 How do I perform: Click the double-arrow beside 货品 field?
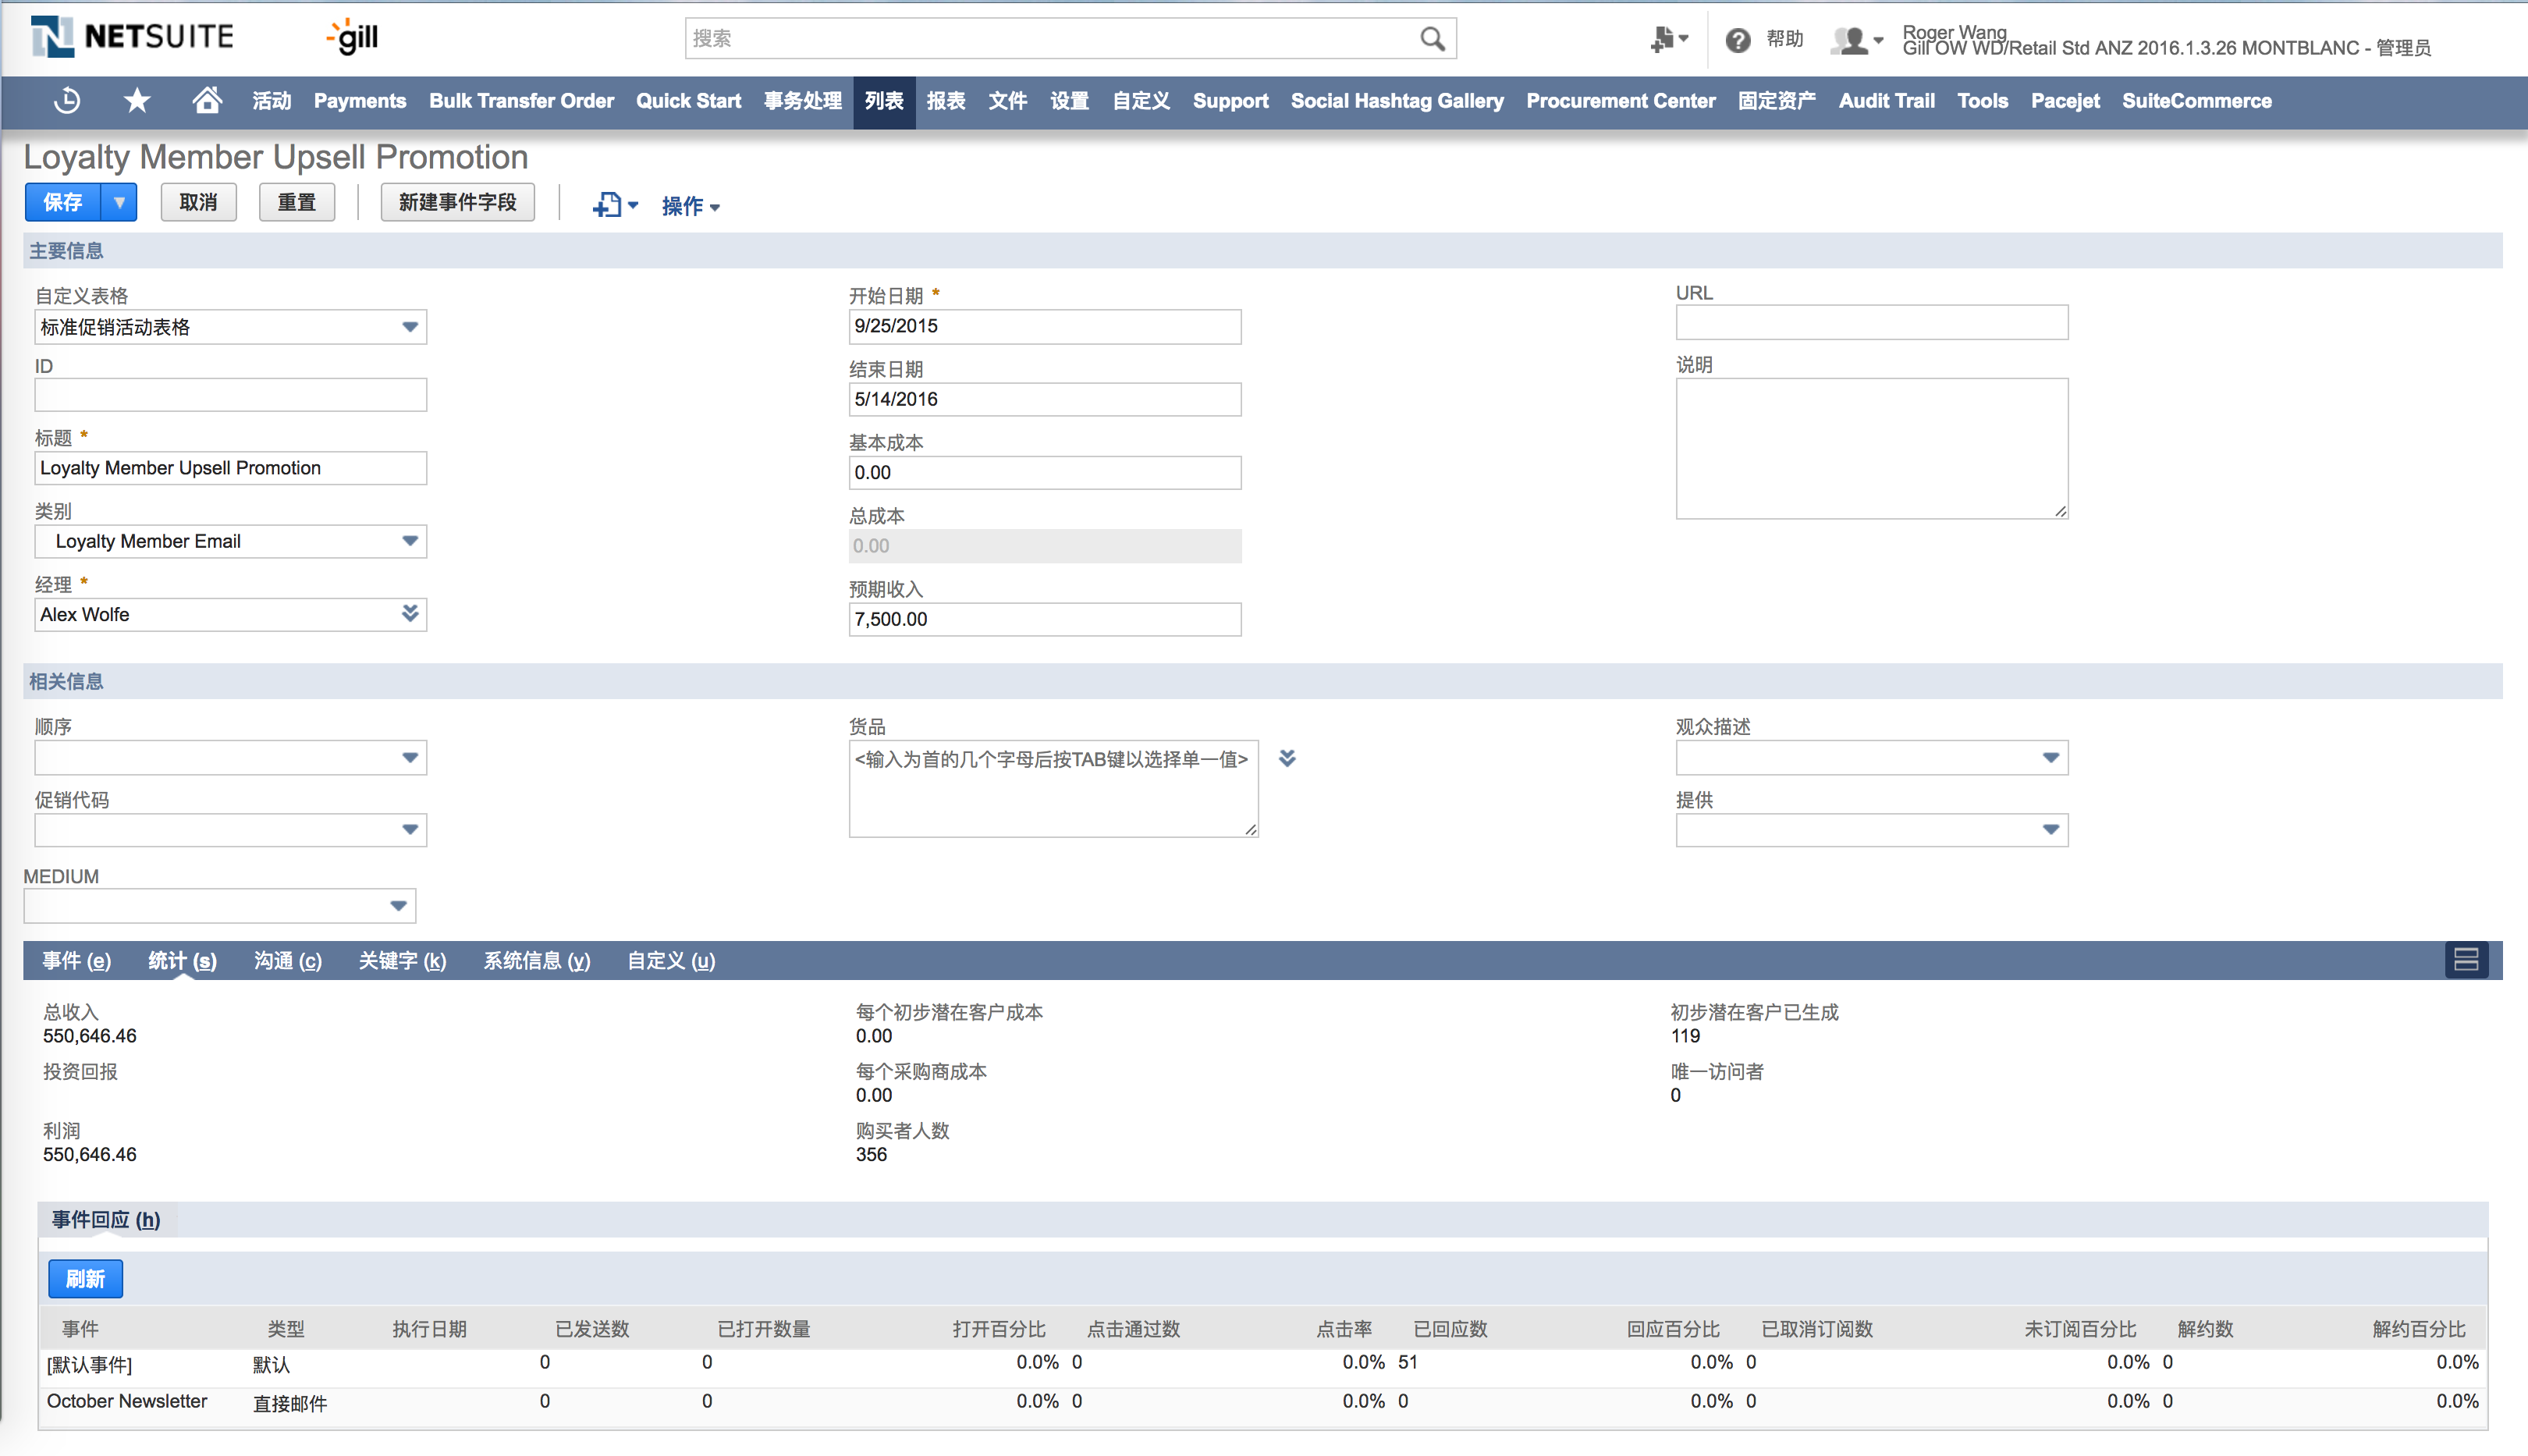click(1287, 758)
